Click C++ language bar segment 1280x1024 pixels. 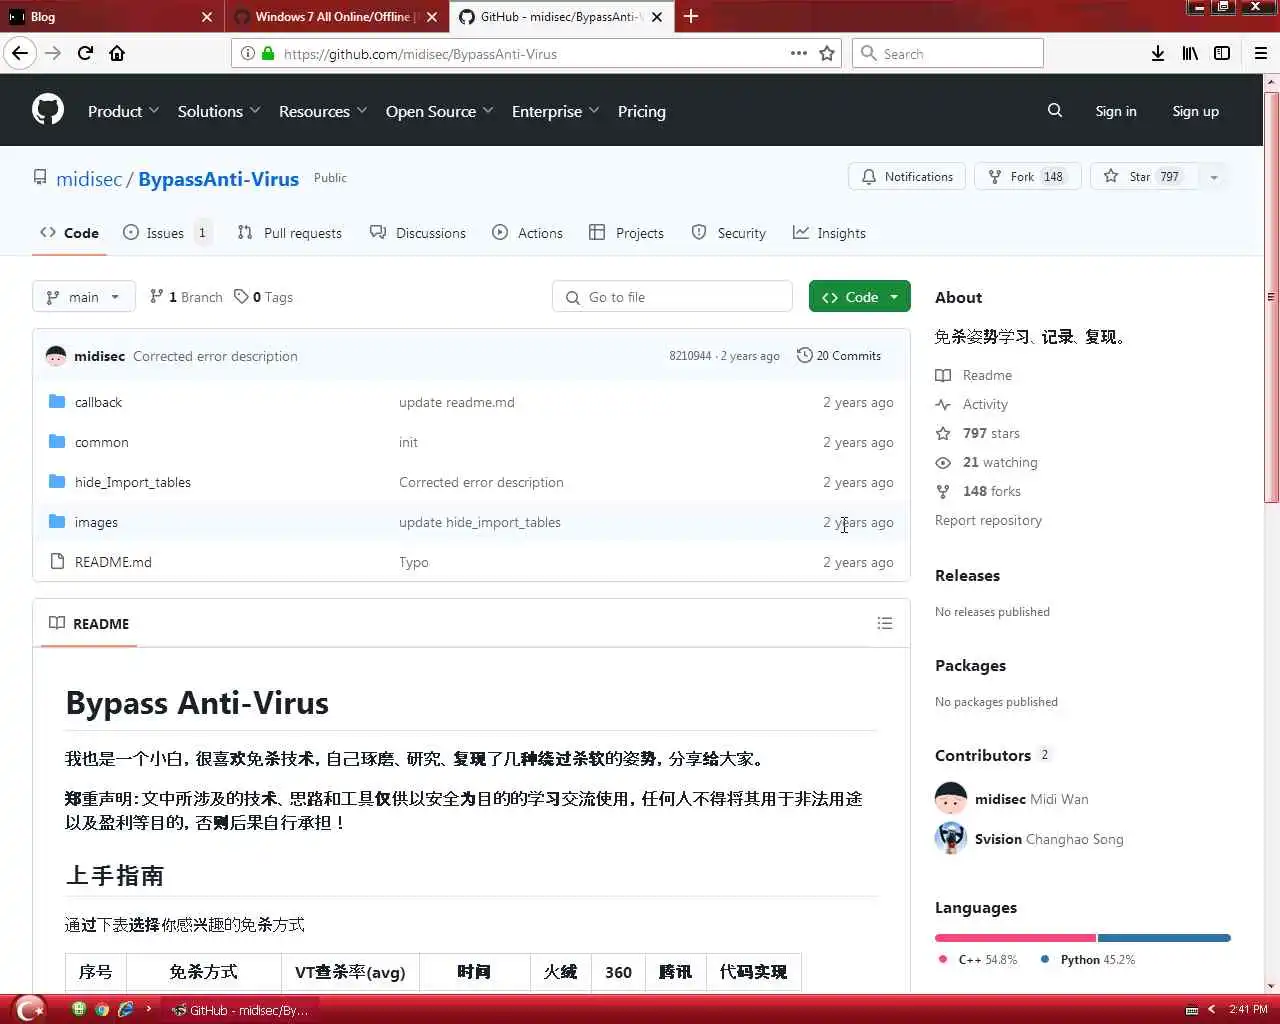point(1015,938)
